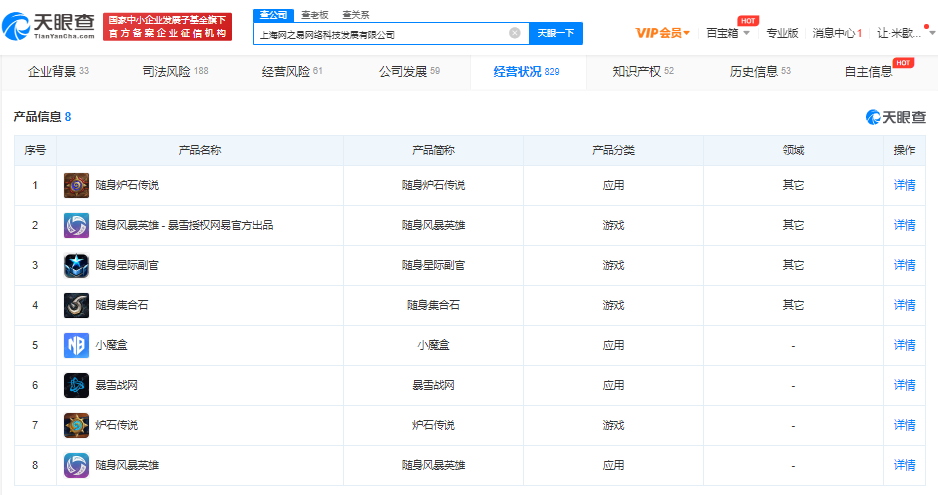
Task: Open 消息中心 notifications link
Action: point(836,33)
